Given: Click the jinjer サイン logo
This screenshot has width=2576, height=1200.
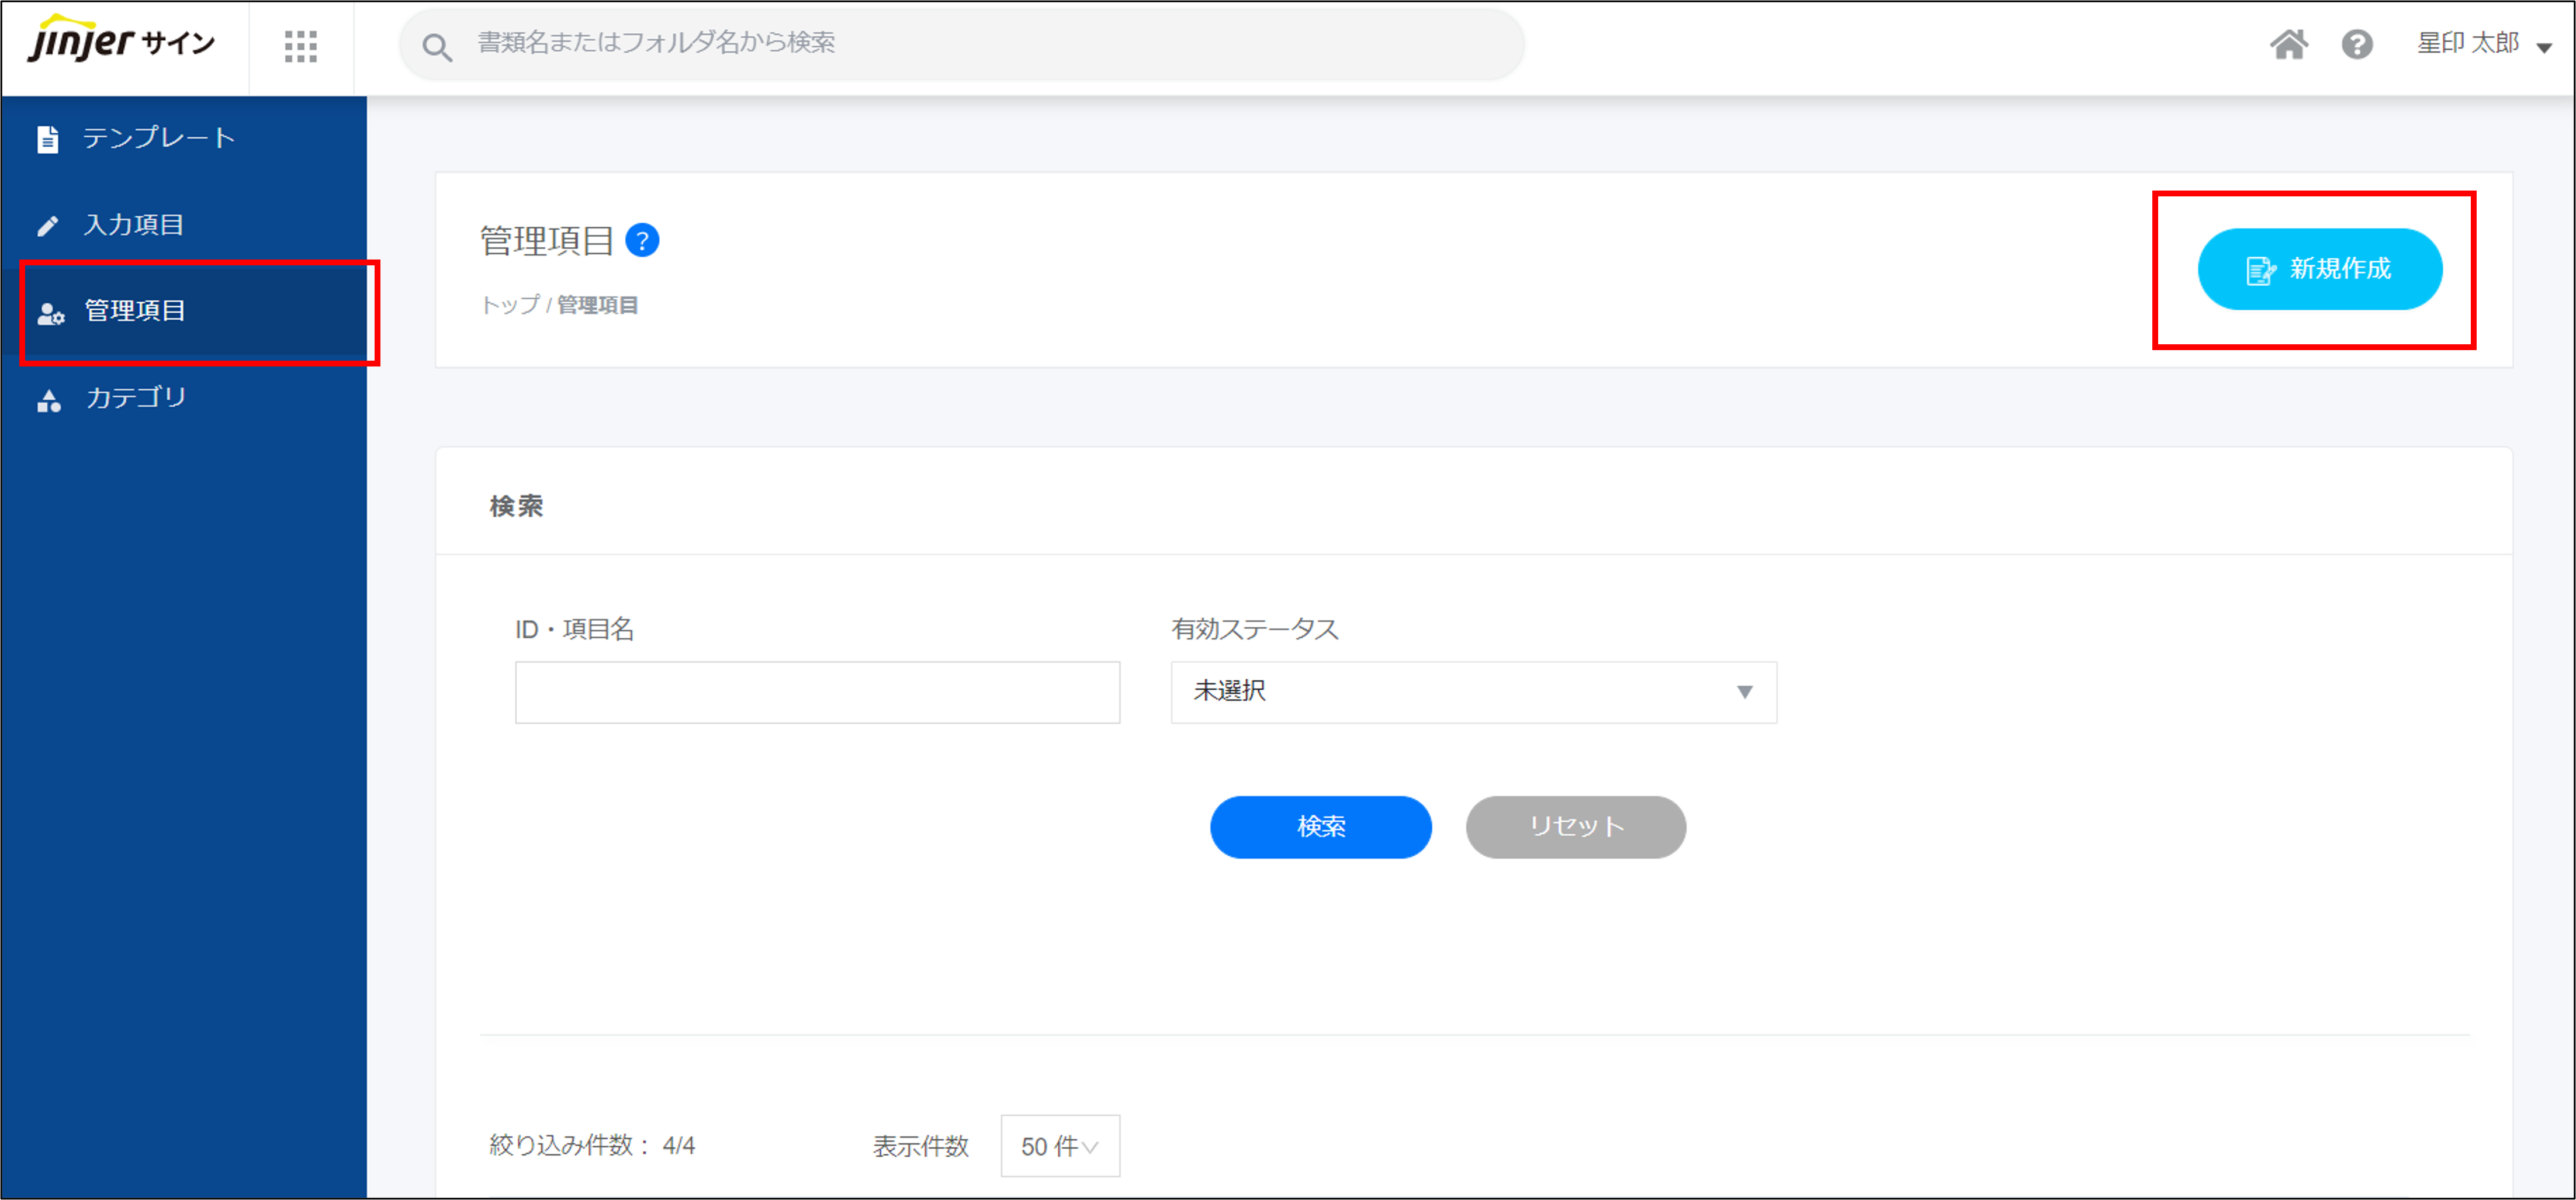Looking at the screenshot, I should (x=121, y=42).
